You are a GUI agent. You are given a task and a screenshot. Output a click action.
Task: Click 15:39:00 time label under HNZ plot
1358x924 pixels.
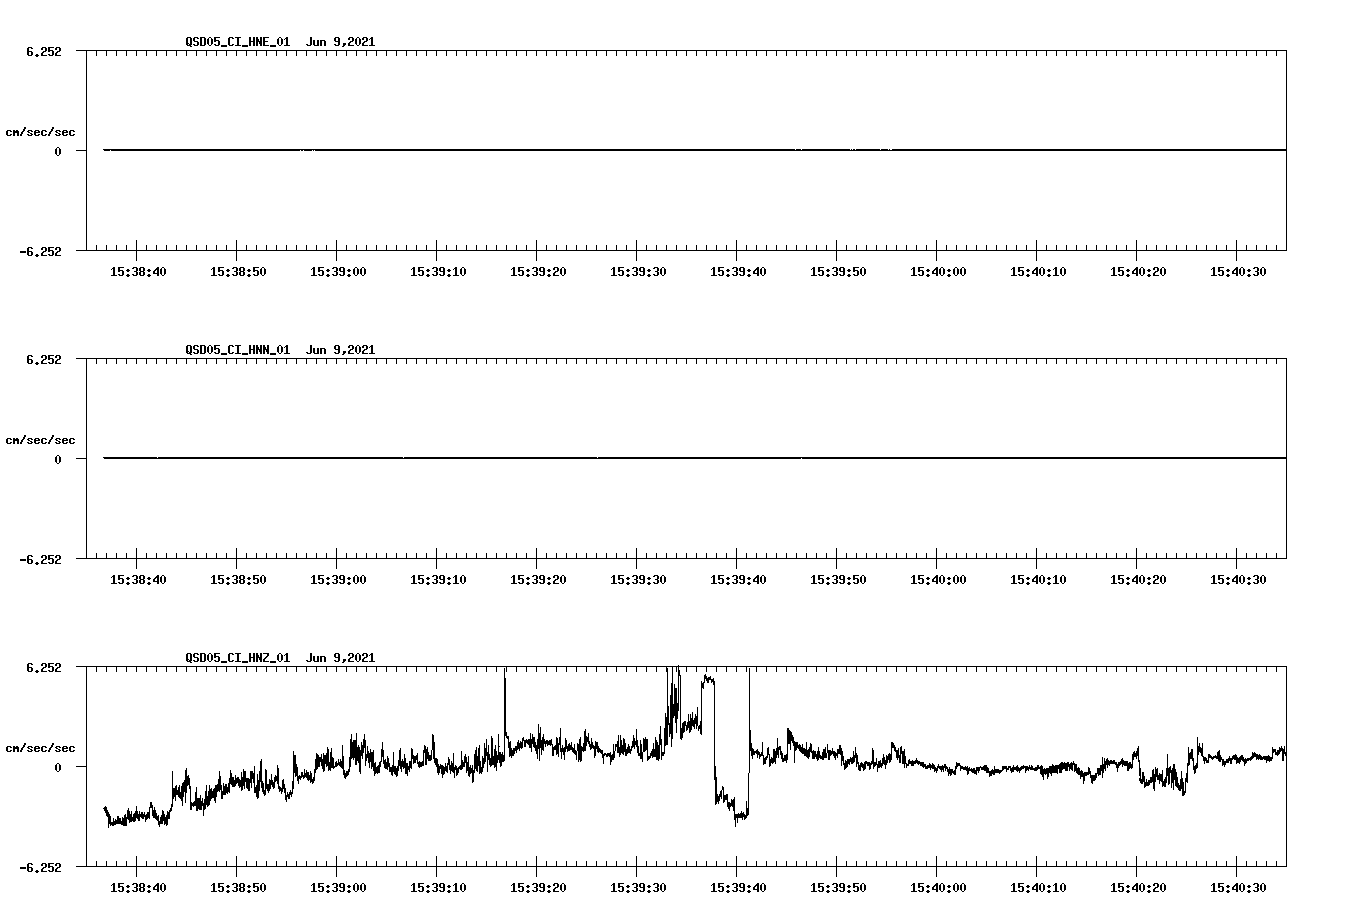point(338,888)
